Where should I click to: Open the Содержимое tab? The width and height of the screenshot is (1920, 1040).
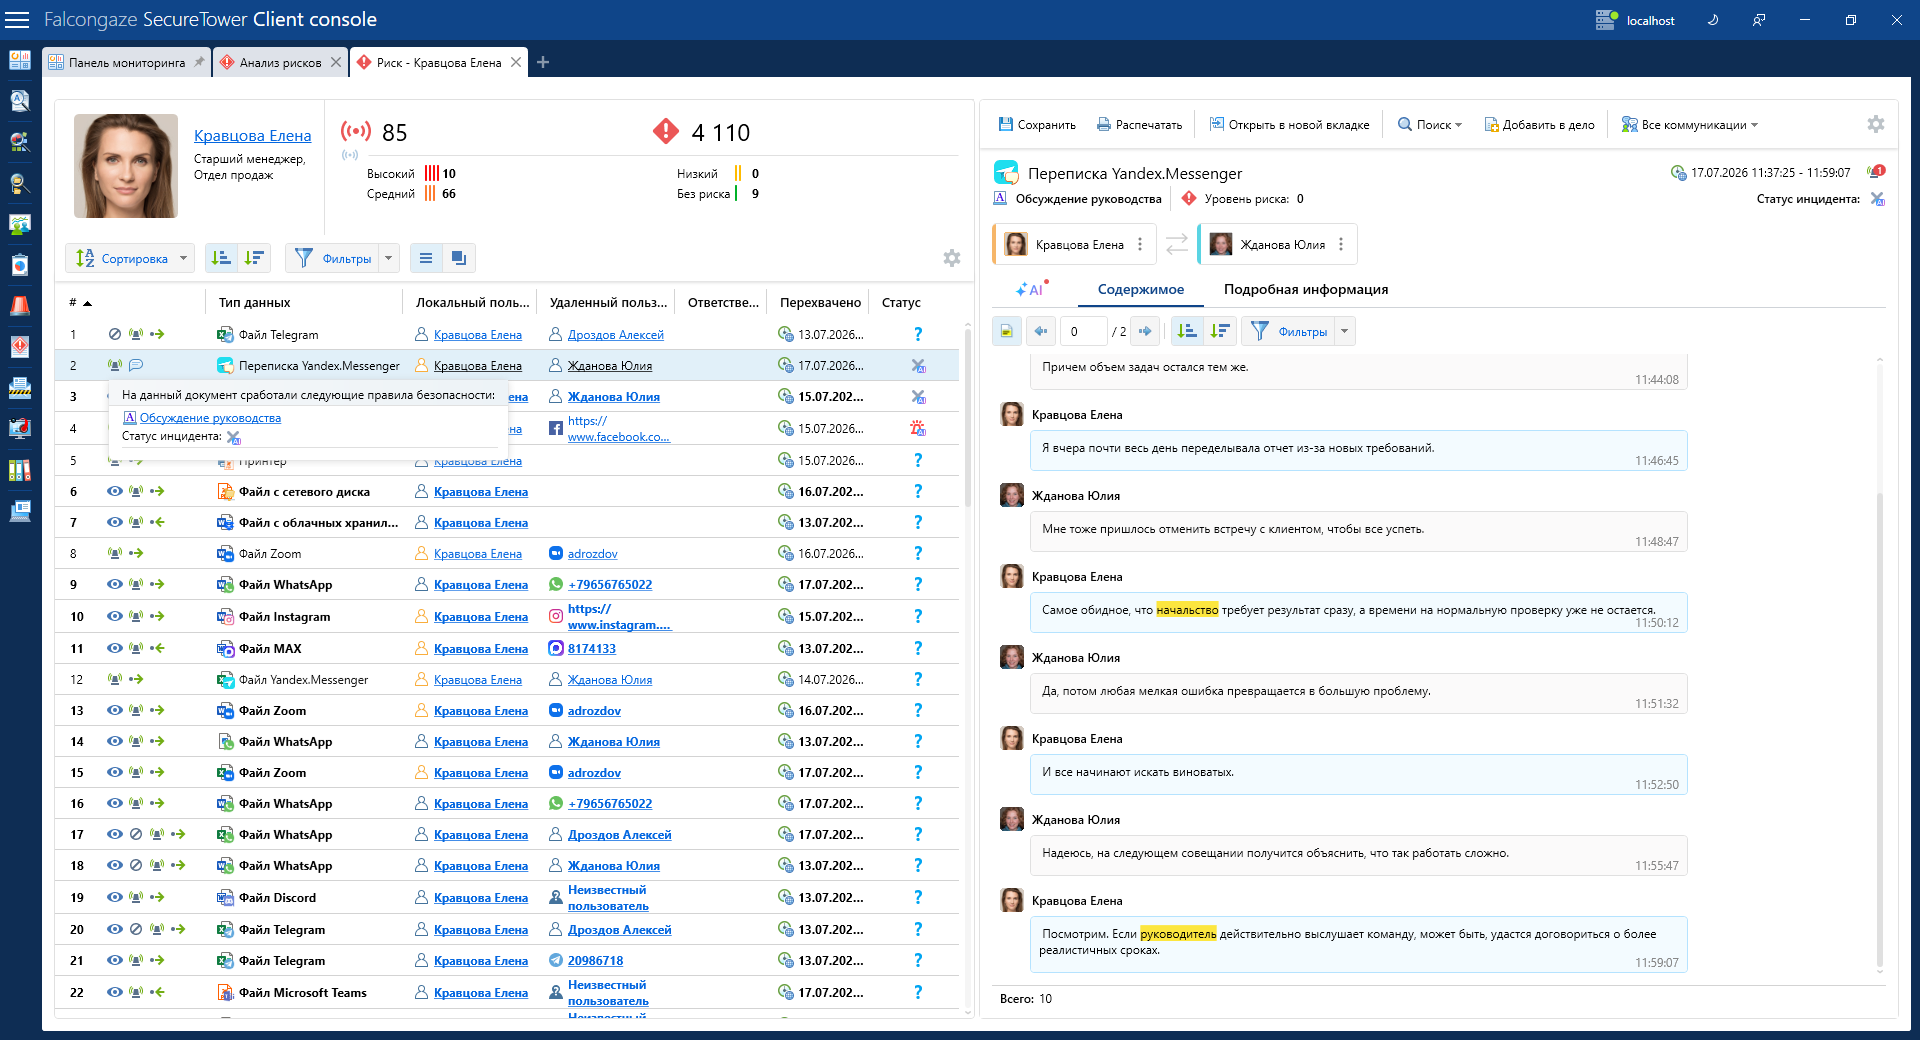tap(1141, 289)
